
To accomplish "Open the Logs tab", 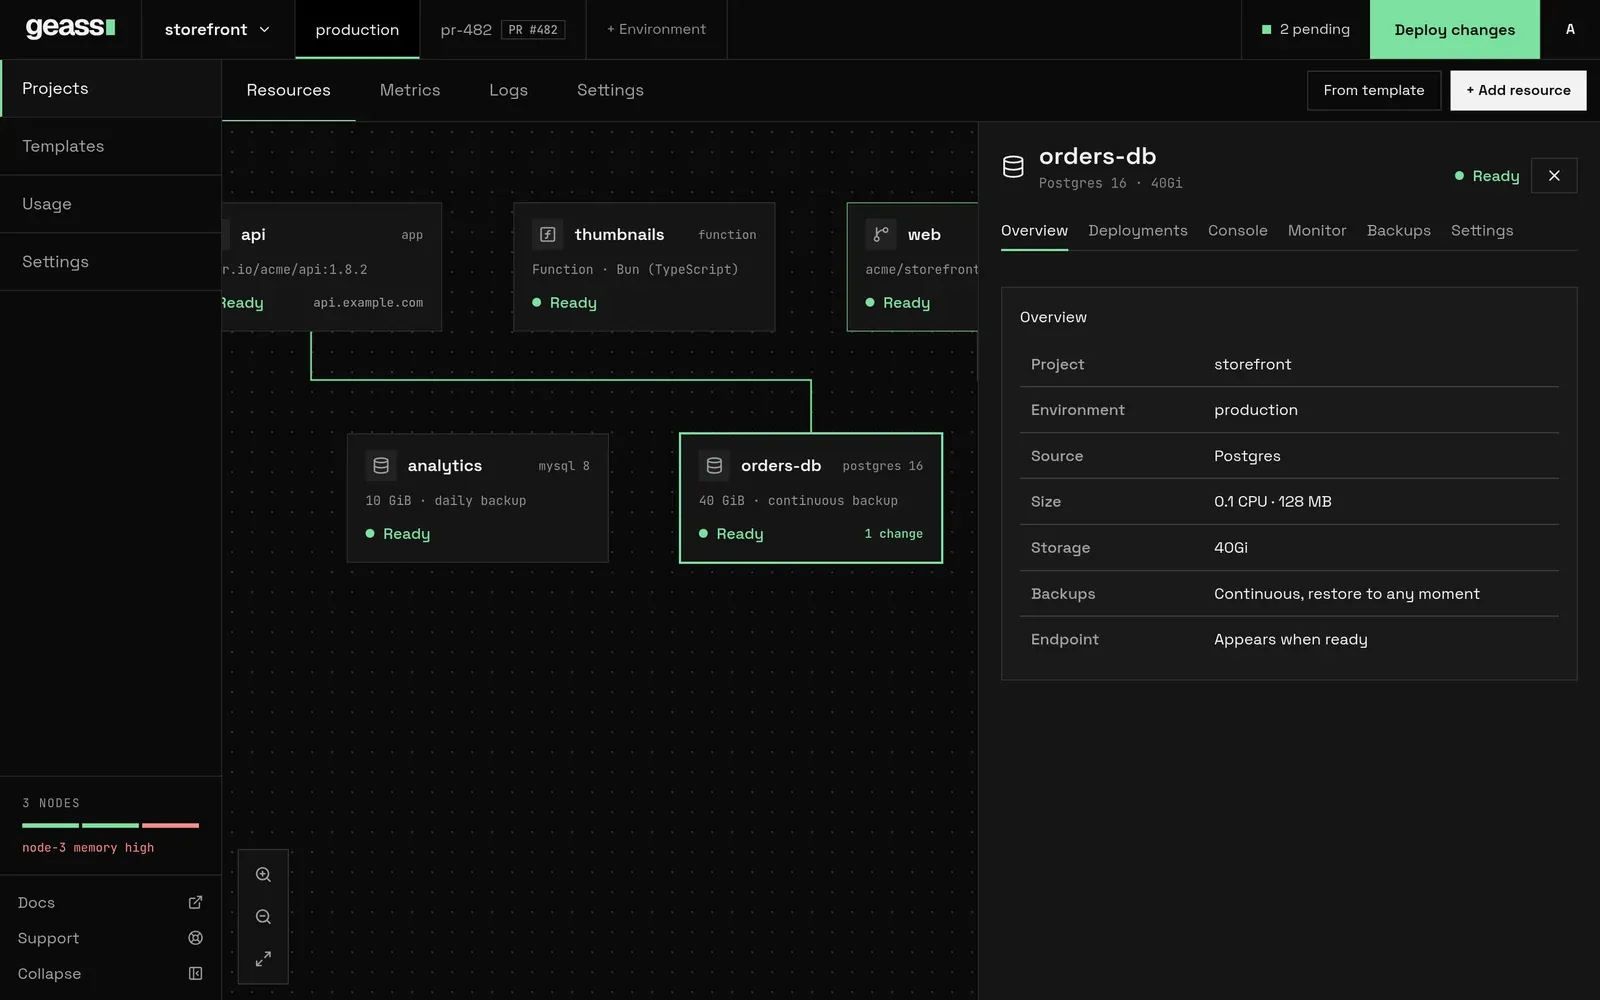I will (x=508, y=90).
